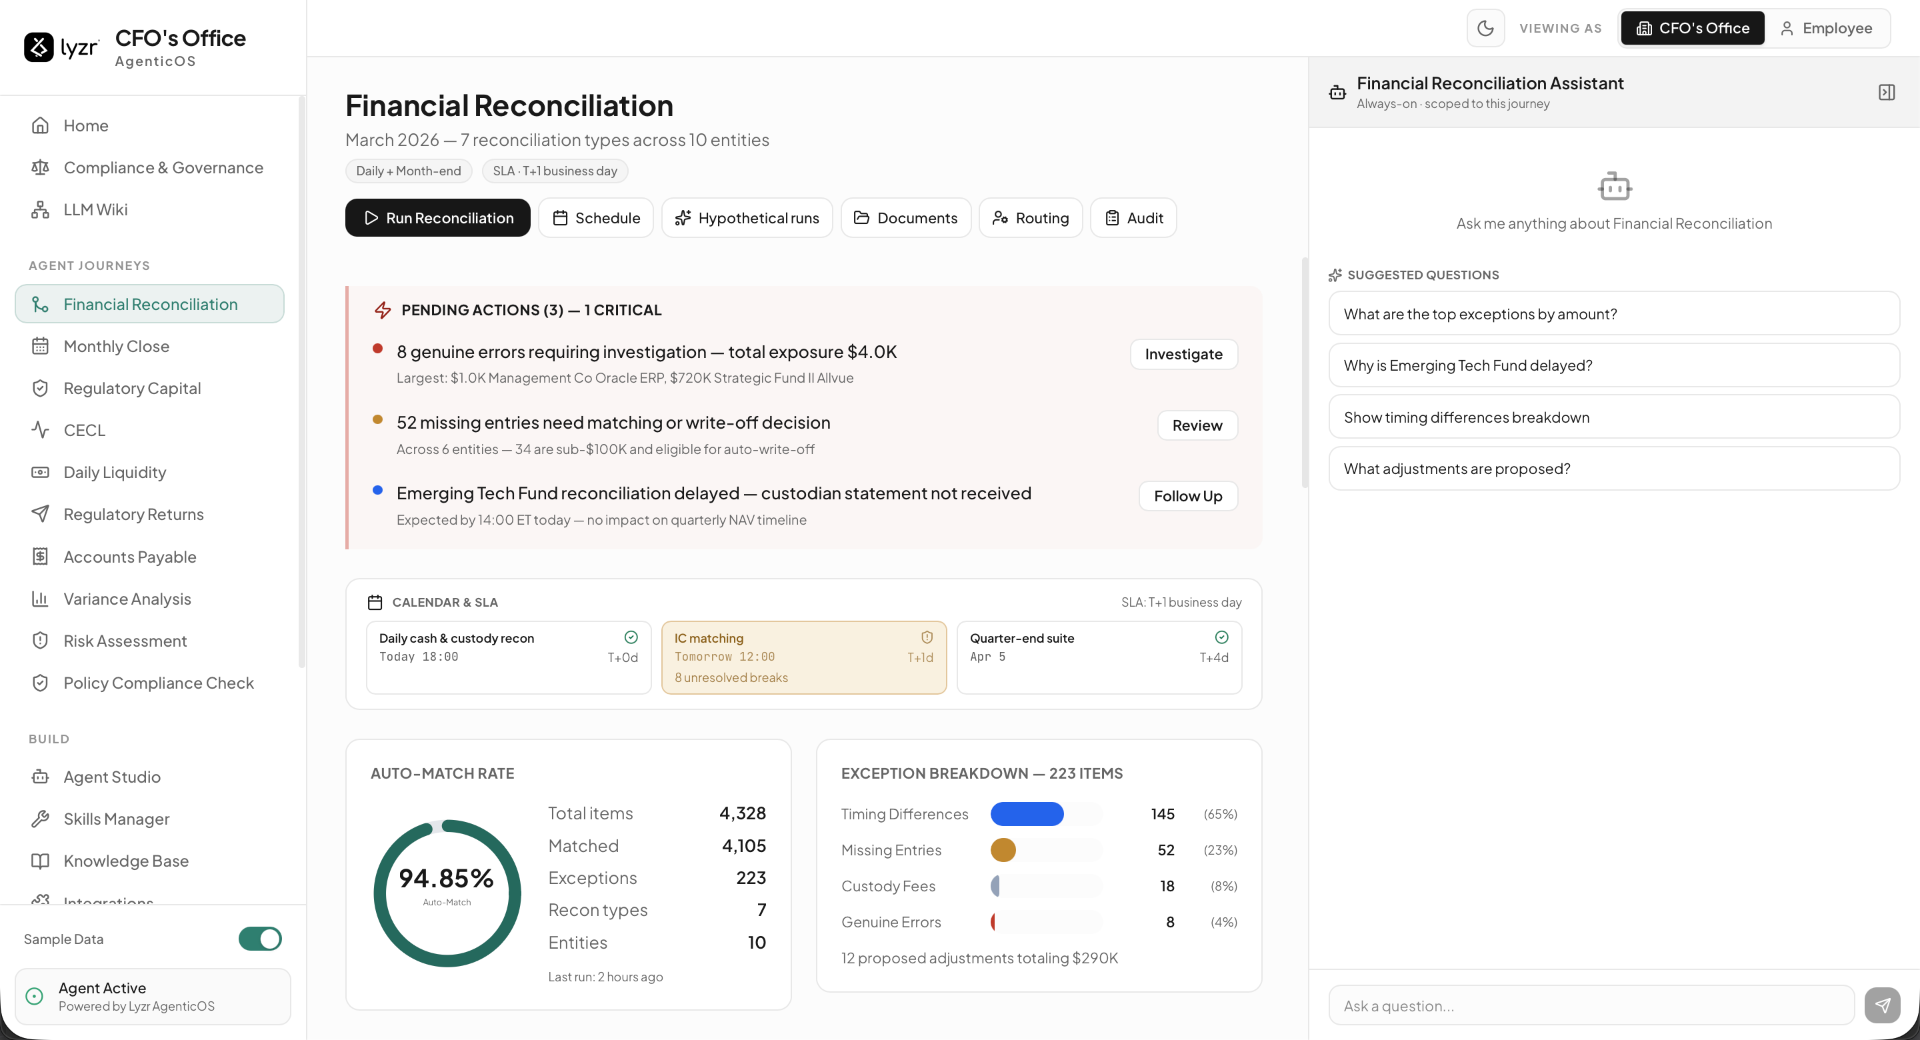Click the Genuine Errors red bar
This screenshot has height=1040, width=1920.
pos(993,922)
